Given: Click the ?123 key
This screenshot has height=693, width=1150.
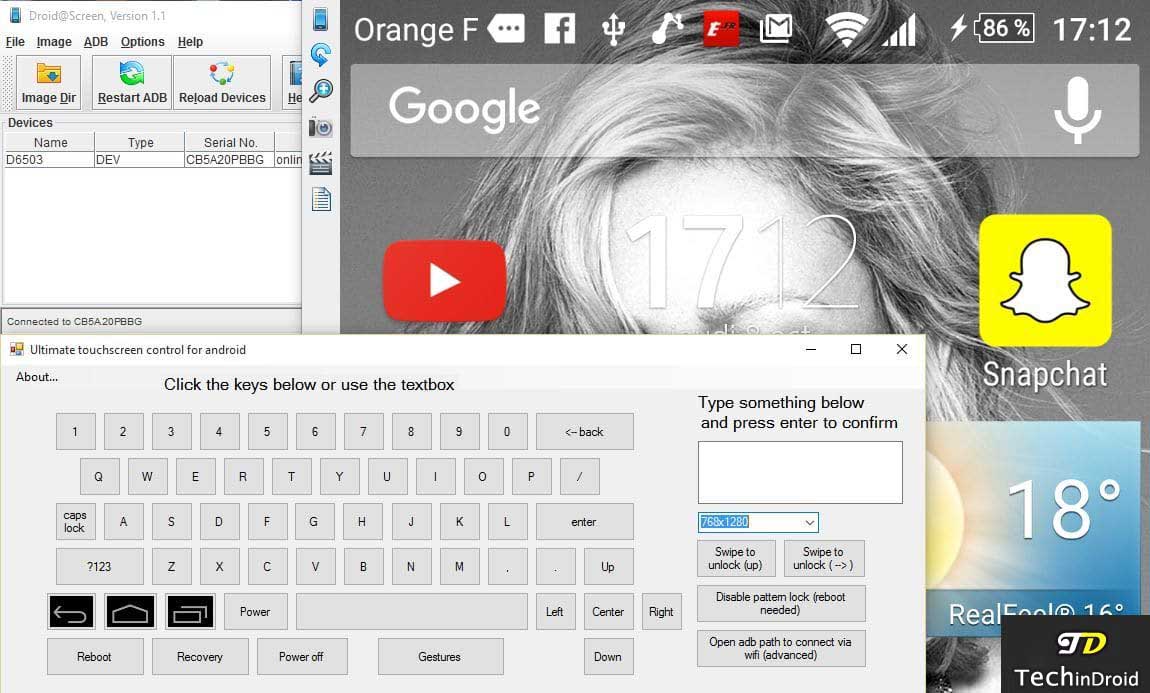Looking at the screenshot, I should click(99, 567).
